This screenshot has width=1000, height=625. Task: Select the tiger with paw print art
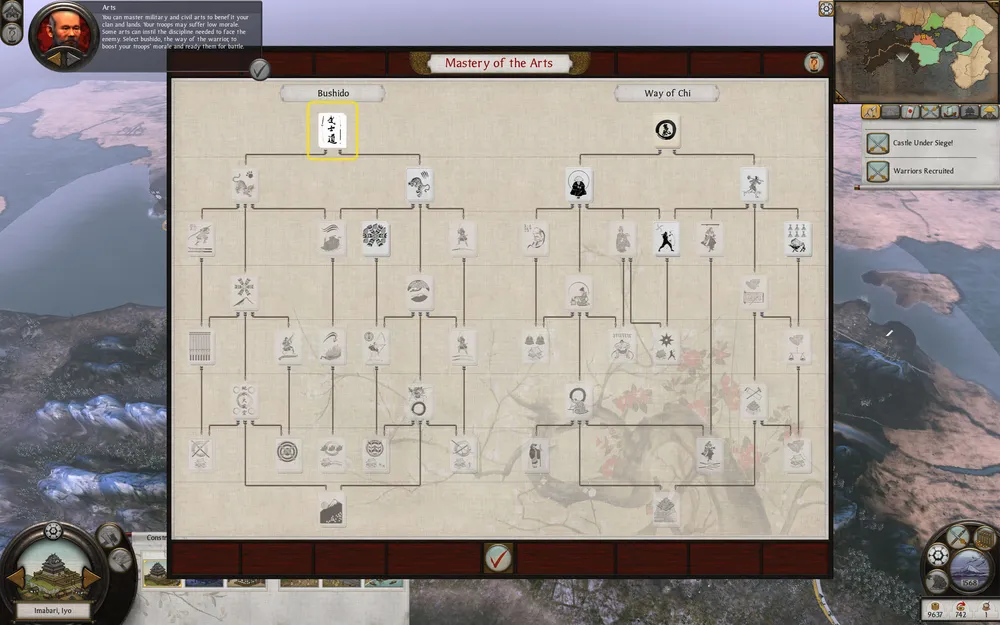[245, 184]
